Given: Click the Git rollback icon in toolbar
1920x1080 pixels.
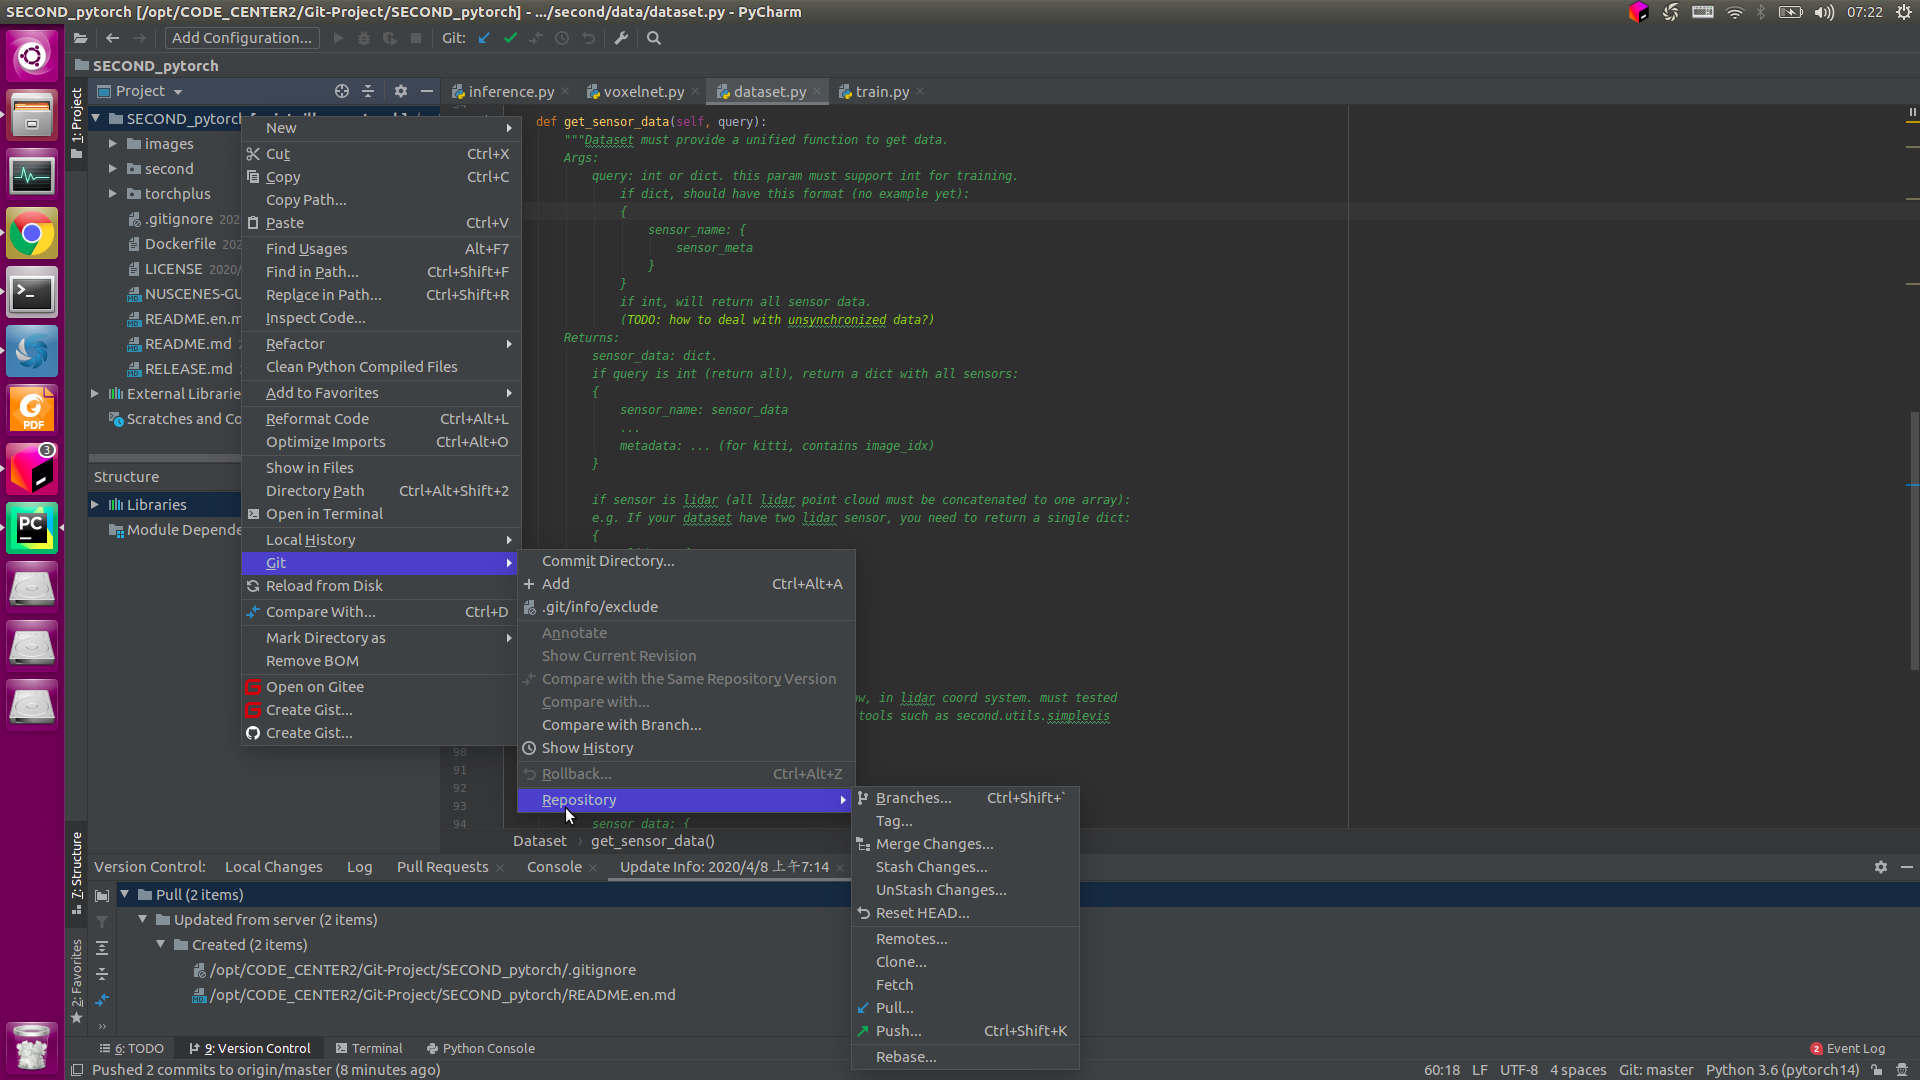Looking at the screenshot, I should pos(589,38).
